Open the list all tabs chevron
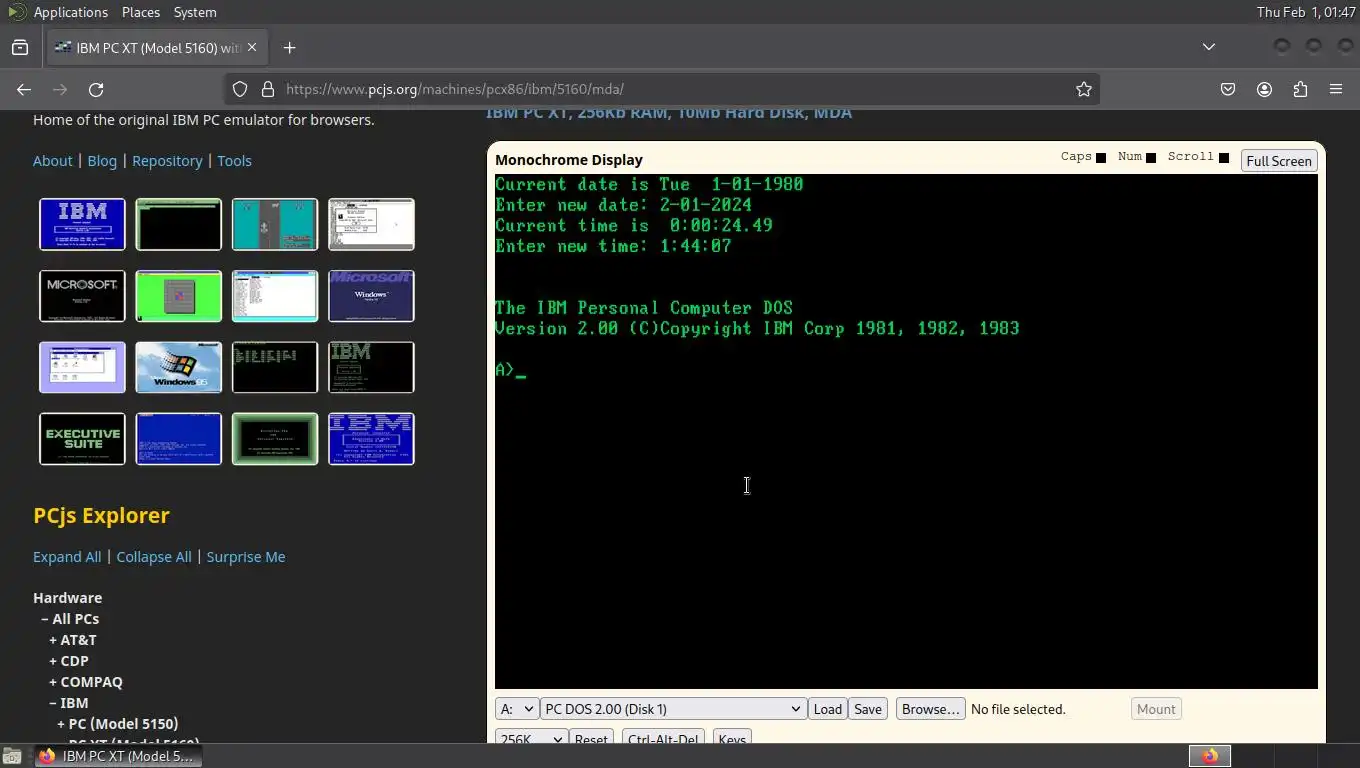This screenshot has width=1360, height=768. coord(1209,47)
